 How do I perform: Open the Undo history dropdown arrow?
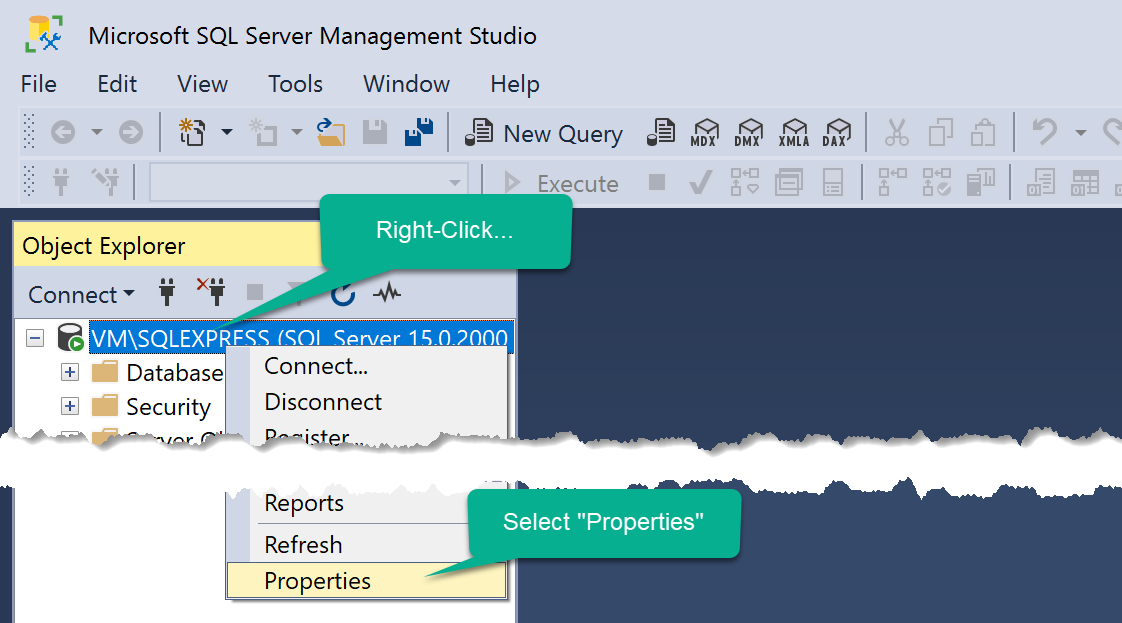(1080, 132)
